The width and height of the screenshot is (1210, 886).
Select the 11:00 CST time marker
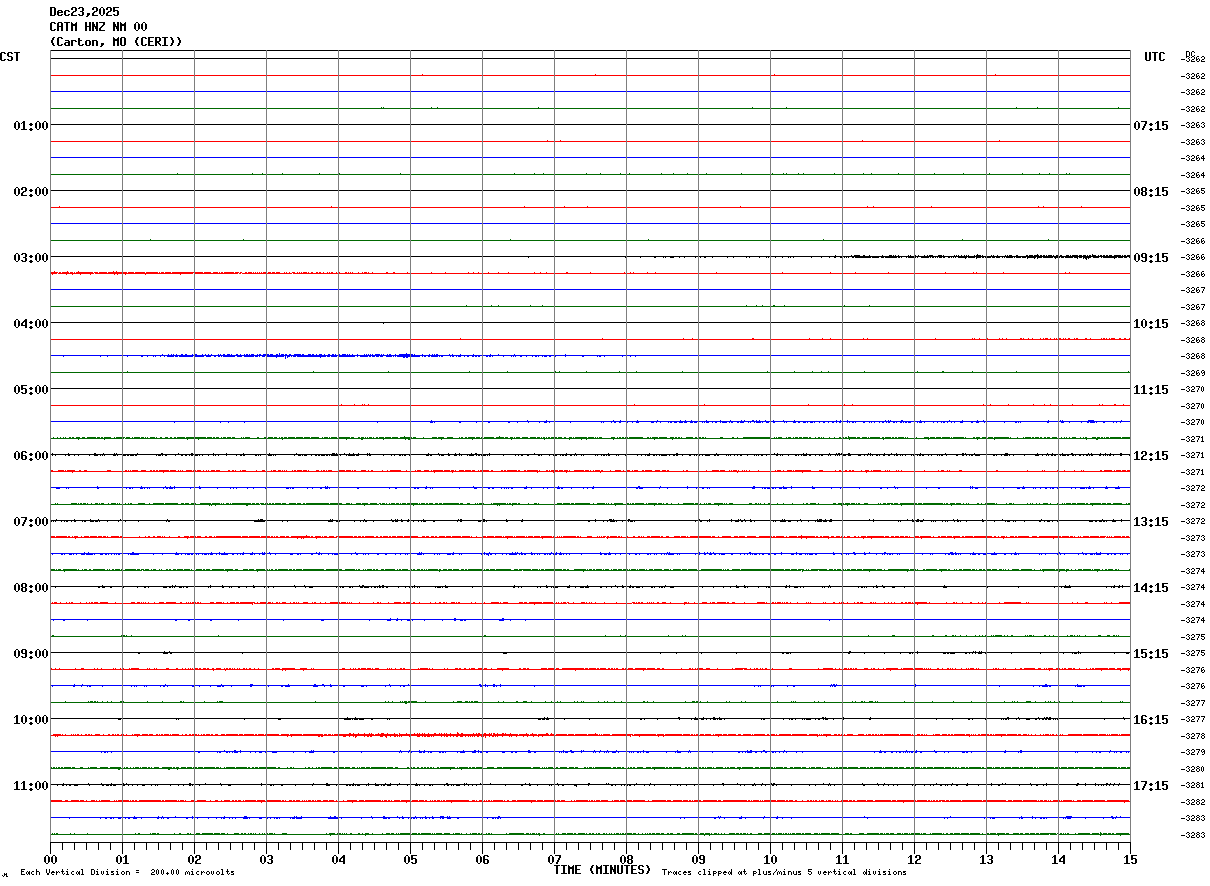click(31, 786)
